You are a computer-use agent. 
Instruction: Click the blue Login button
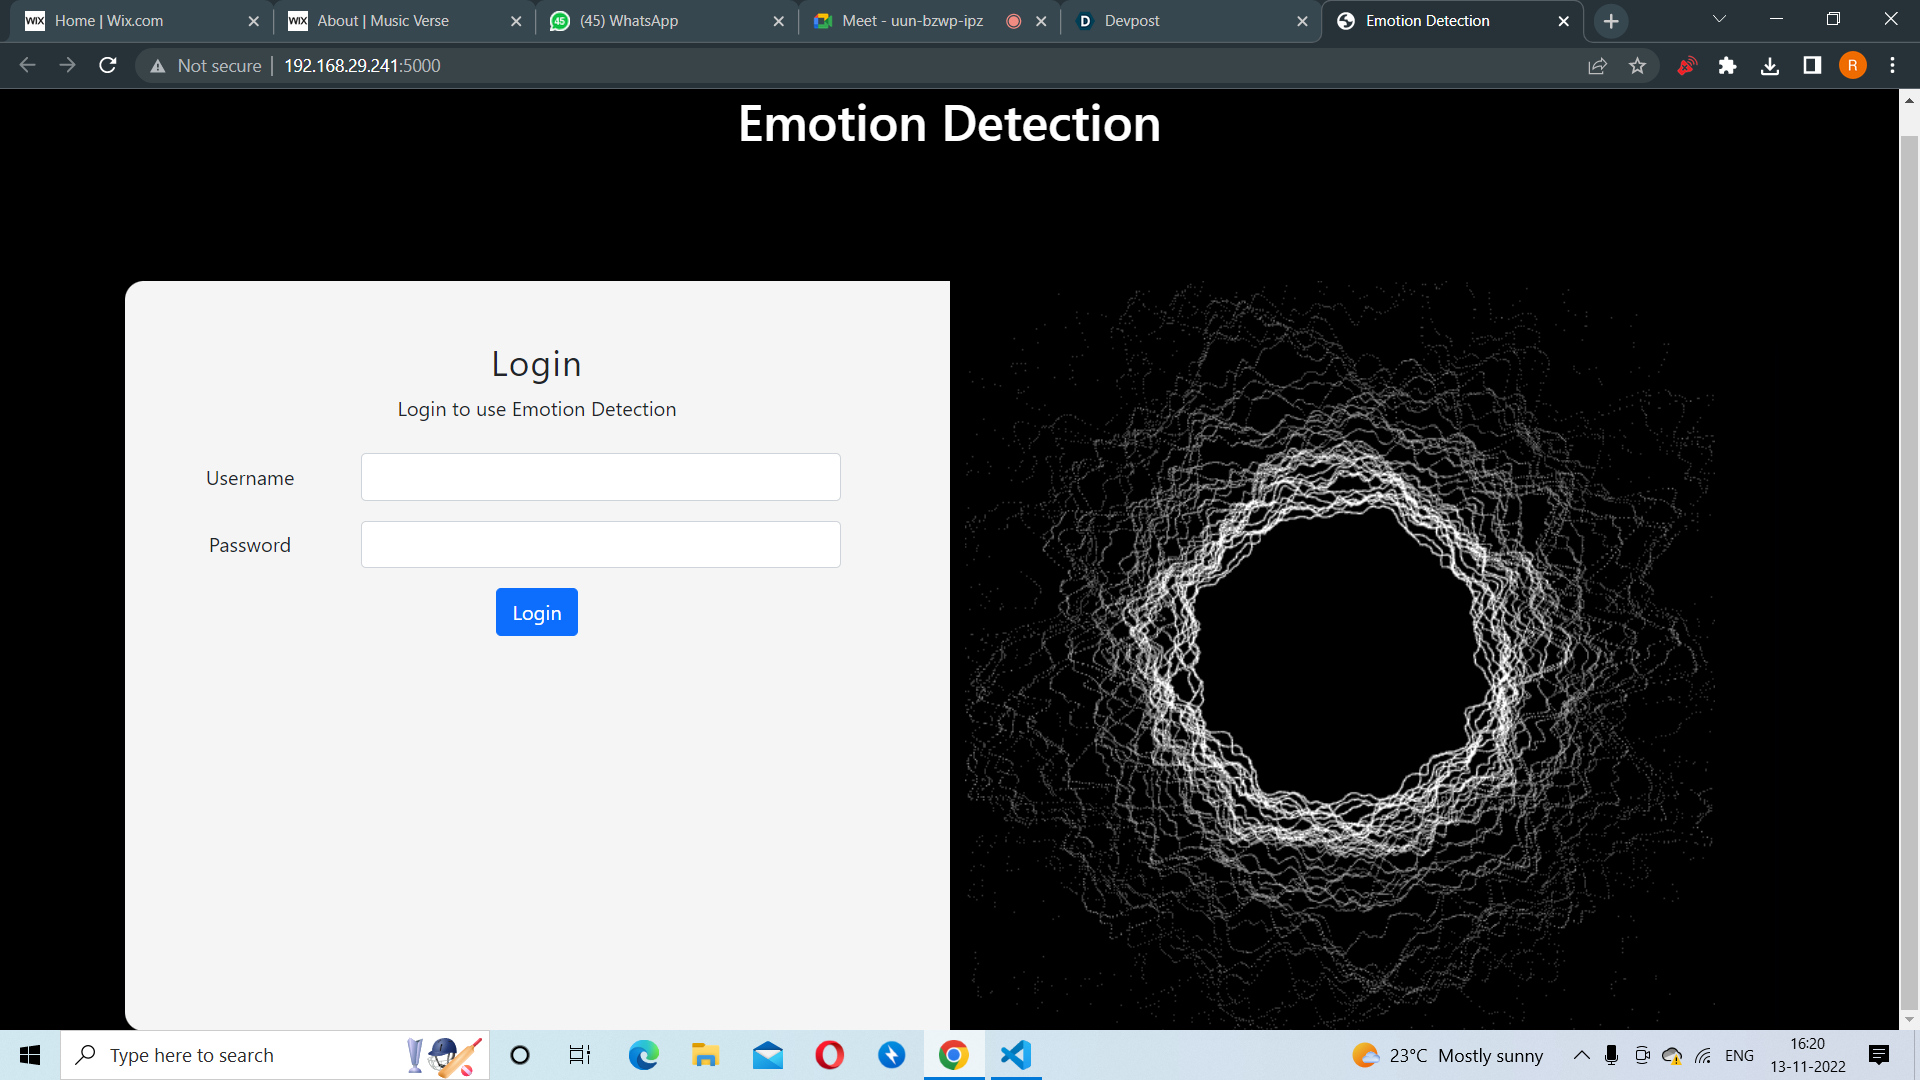[x=536, y=612]
